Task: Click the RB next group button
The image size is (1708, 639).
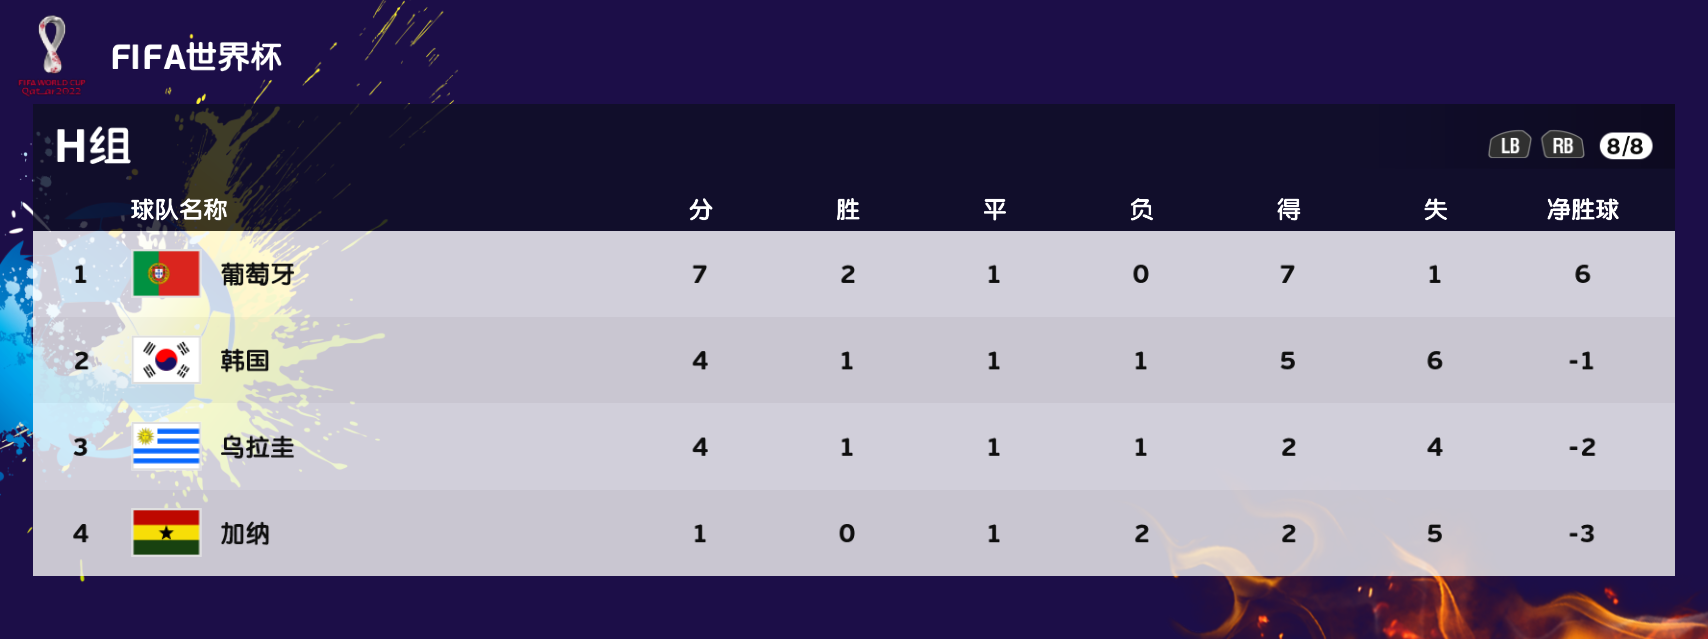Action: [1563, 146]
